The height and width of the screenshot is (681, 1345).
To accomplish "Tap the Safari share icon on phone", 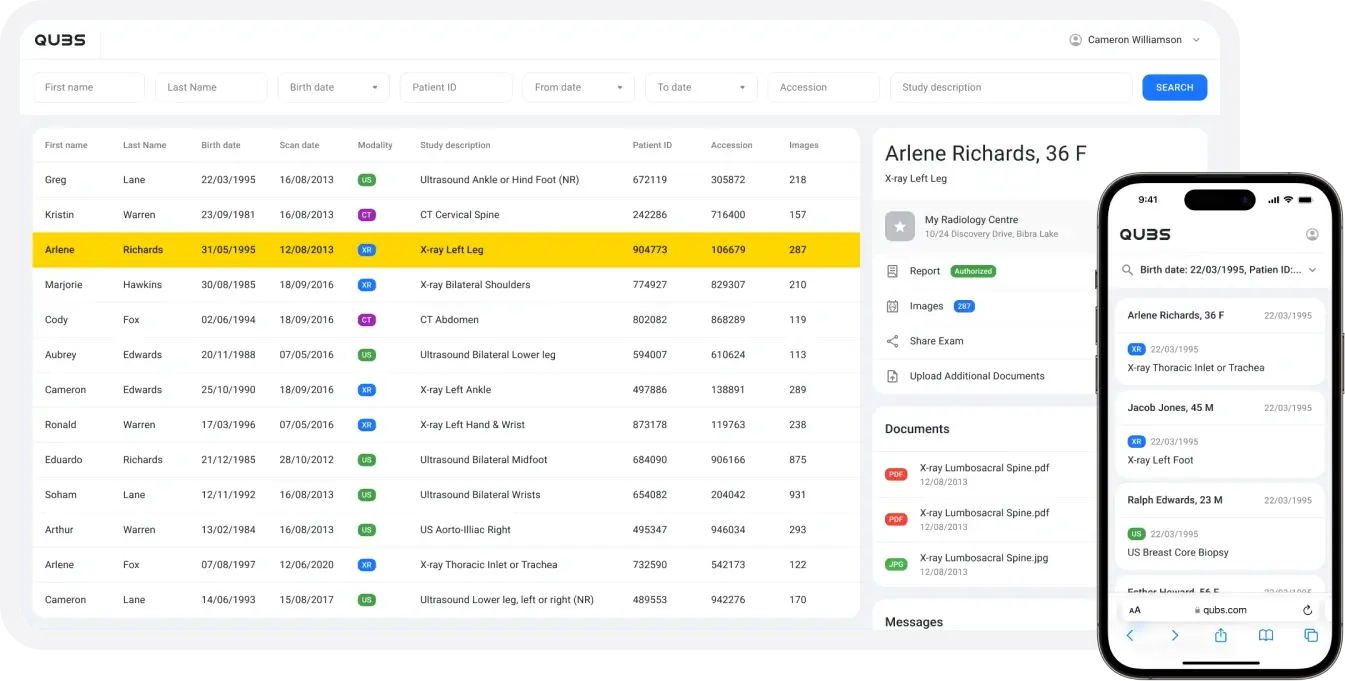I will [x=1220, y=635].
